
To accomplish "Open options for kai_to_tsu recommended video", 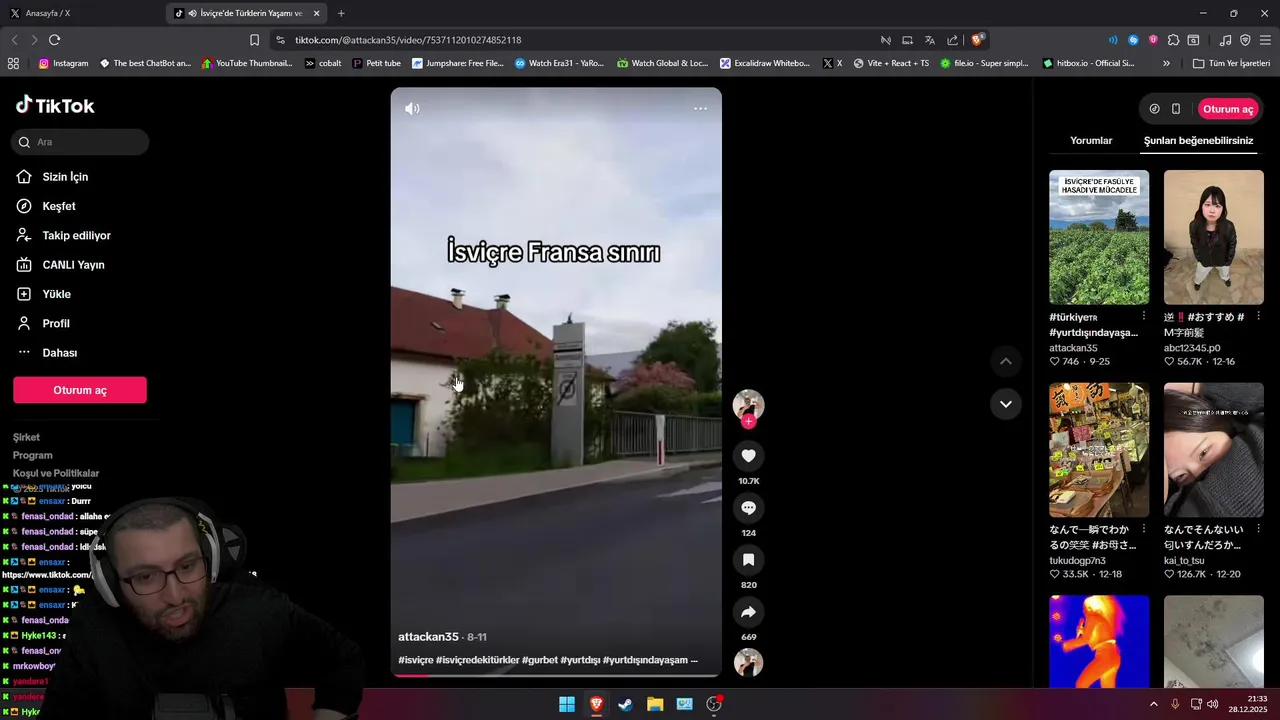I will coord(1259,530).
